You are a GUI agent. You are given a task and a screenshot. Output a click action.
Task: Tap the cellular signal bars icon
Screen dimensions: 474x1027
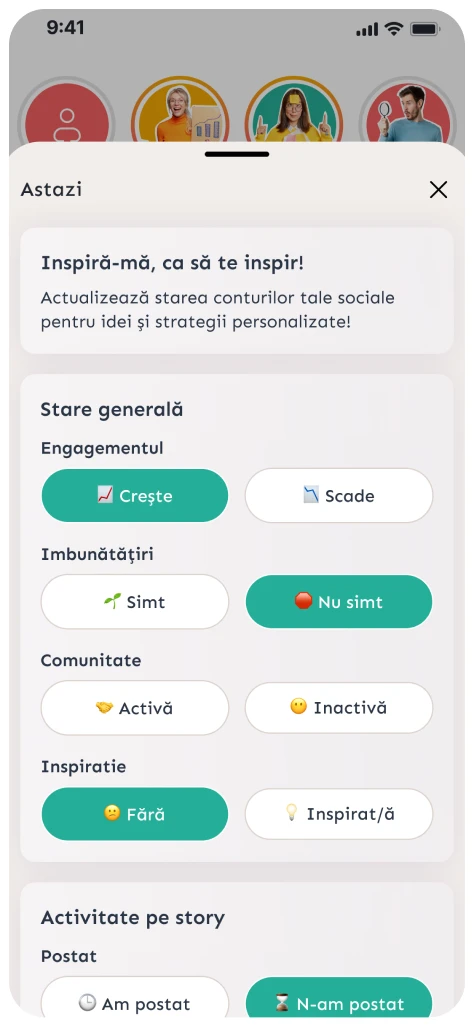367,29
